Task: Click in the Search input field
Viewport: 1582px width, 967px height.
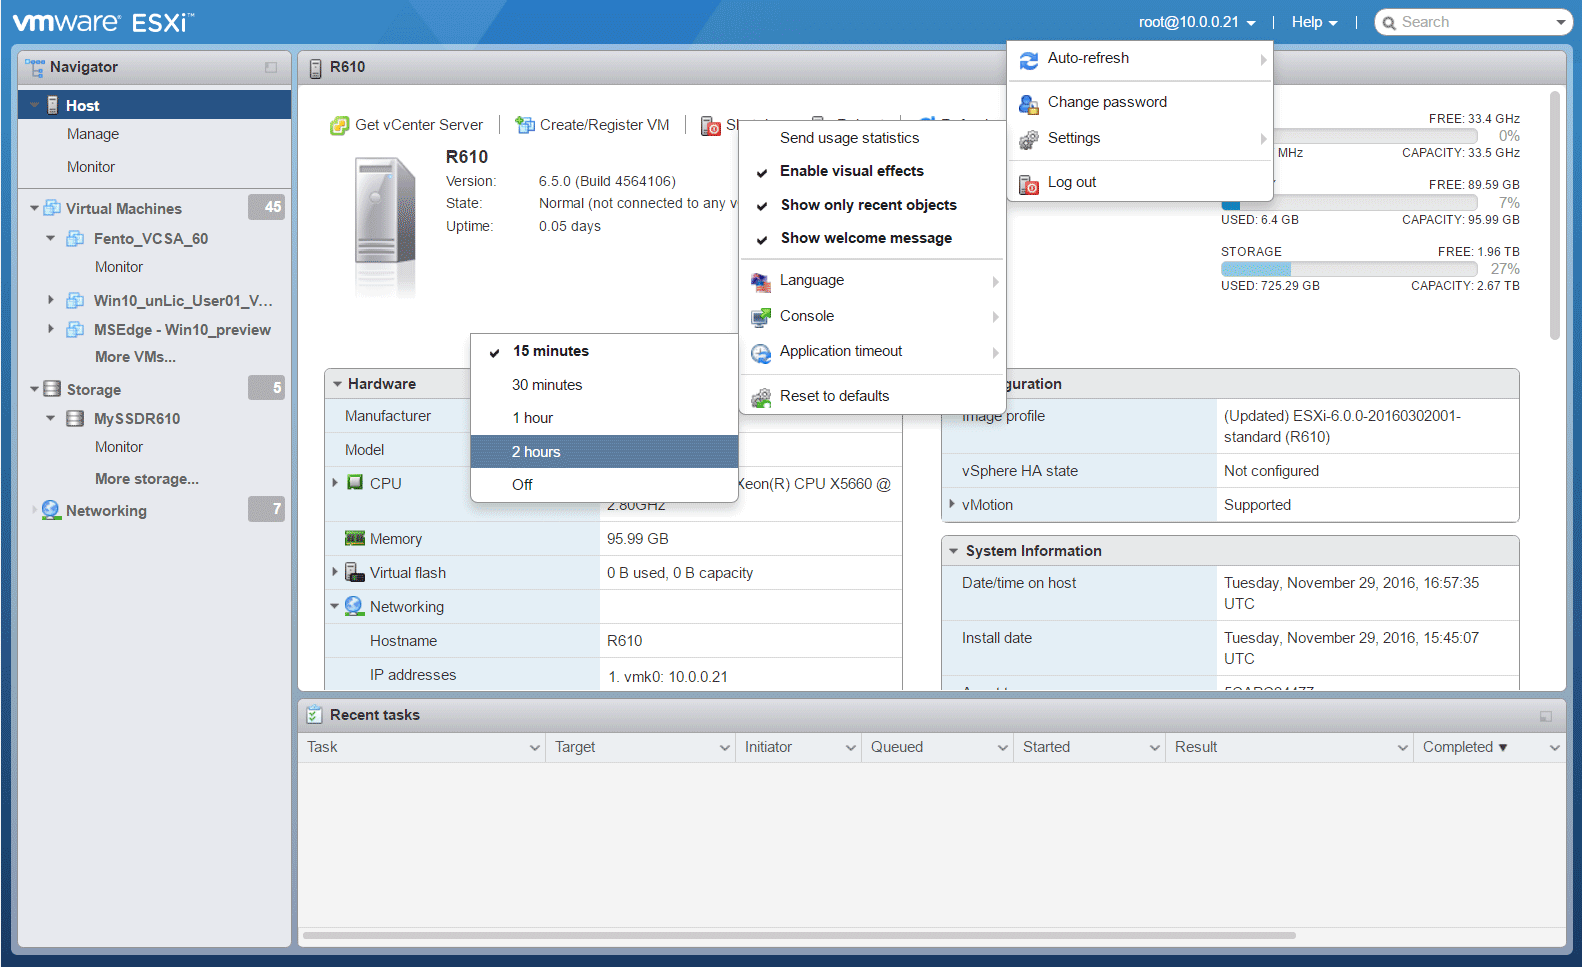Action: pyautogui.click(x=1474, y=22)
